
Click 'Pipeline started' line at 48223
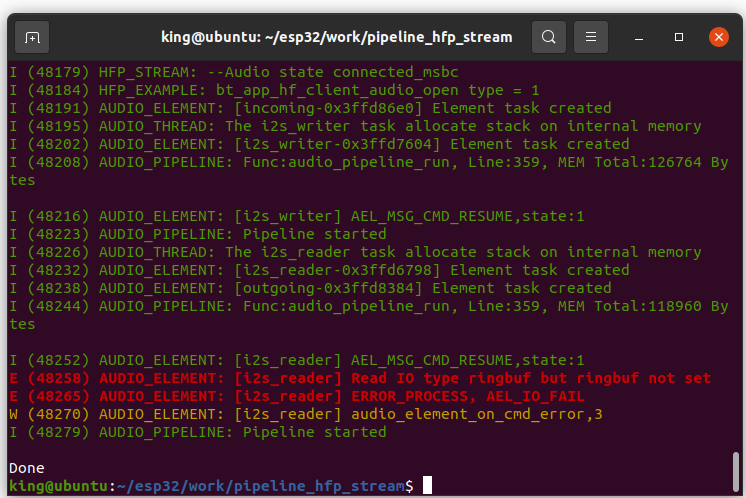(x=197, y=234)
